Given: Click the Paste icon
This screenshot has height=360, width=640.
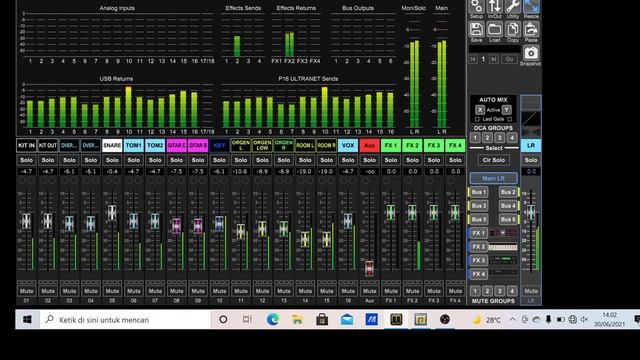Looking at the screenshot, I should [x=531, y=30].
